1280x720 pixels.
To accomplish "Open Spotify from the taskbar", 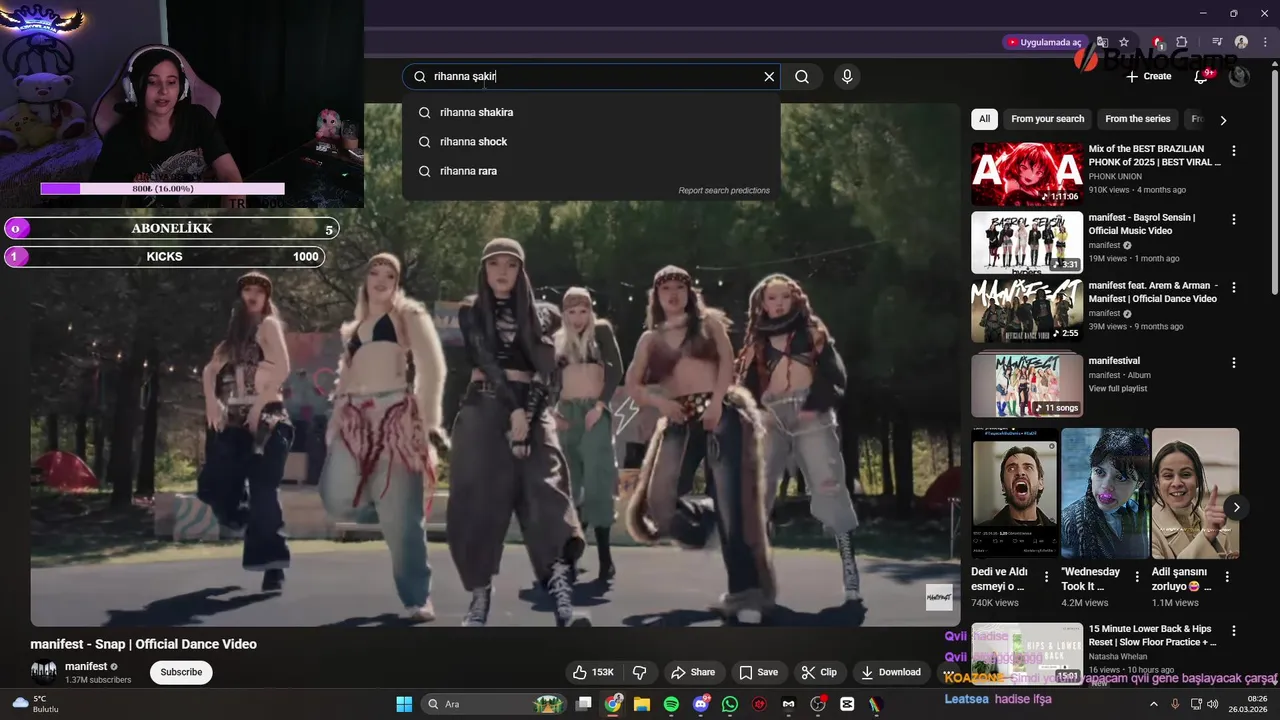I will 671,704.
